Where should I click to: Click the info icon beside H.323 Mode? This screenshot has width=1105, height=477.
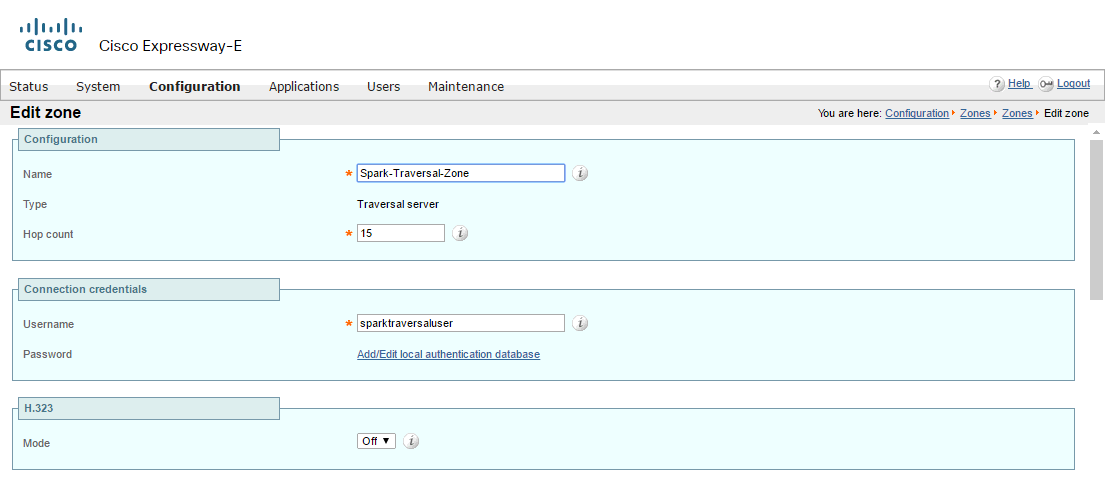coord(412,441)
